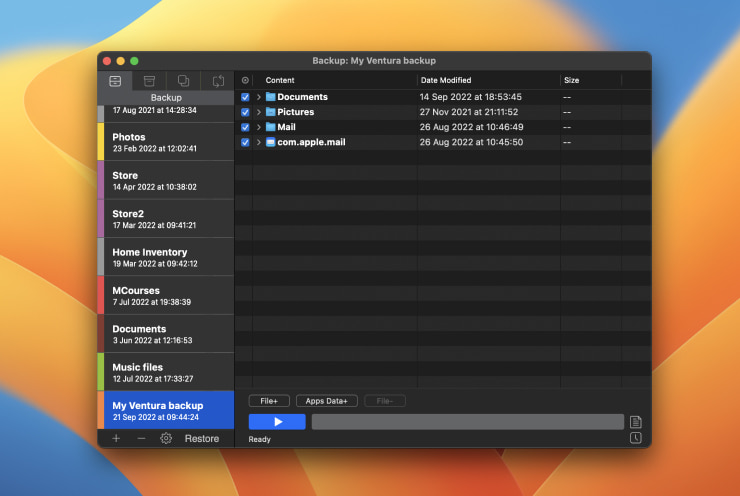740x496 pixels.
Task: Expand the Pictures folder row
Action: click(259, 112)
